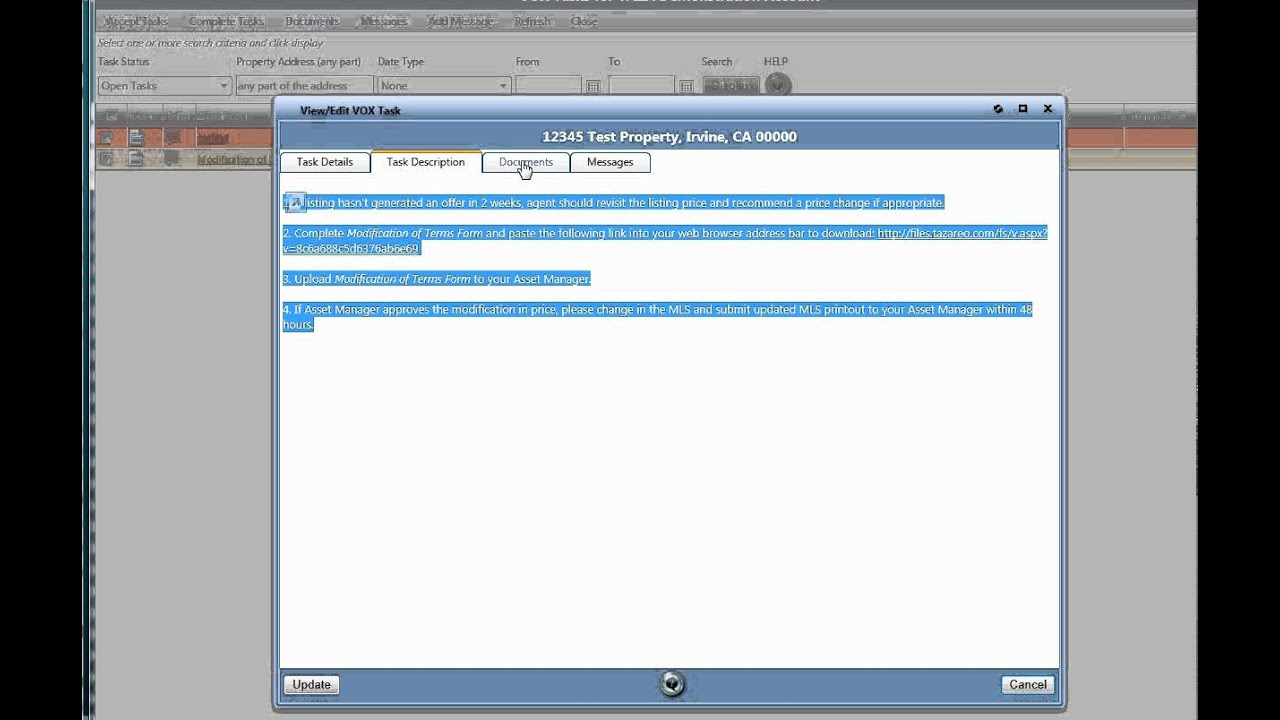Click Refresh in the background toolbar

click(x=532, y=21)
